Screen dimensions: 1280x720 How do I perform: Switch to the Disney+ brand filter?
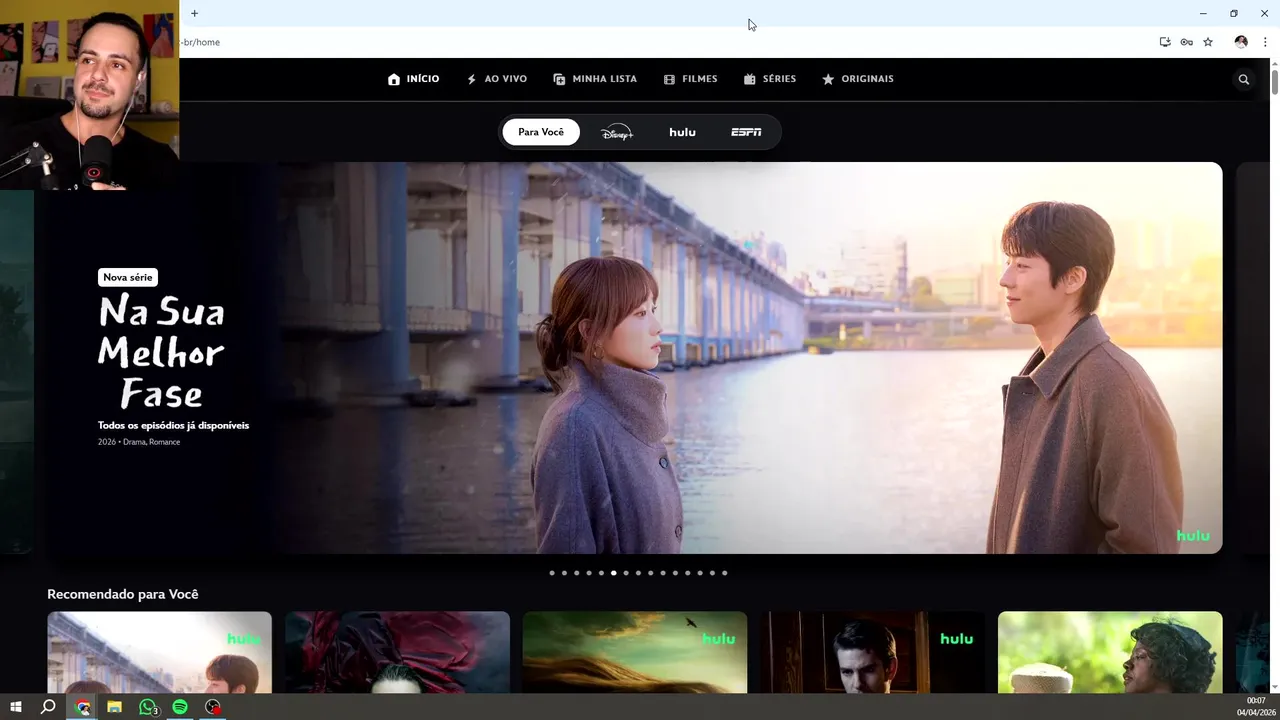pyautogui.click(x=617, y=132)
